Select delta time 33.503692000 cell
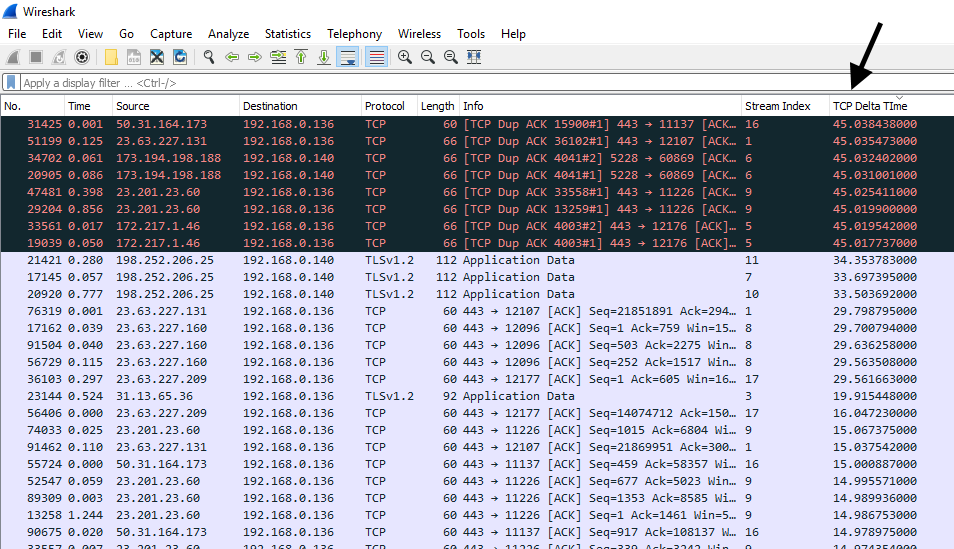Image resolution: width=954 pixels, height=549 pixels. pyautogui.click(x=875, y=295)
